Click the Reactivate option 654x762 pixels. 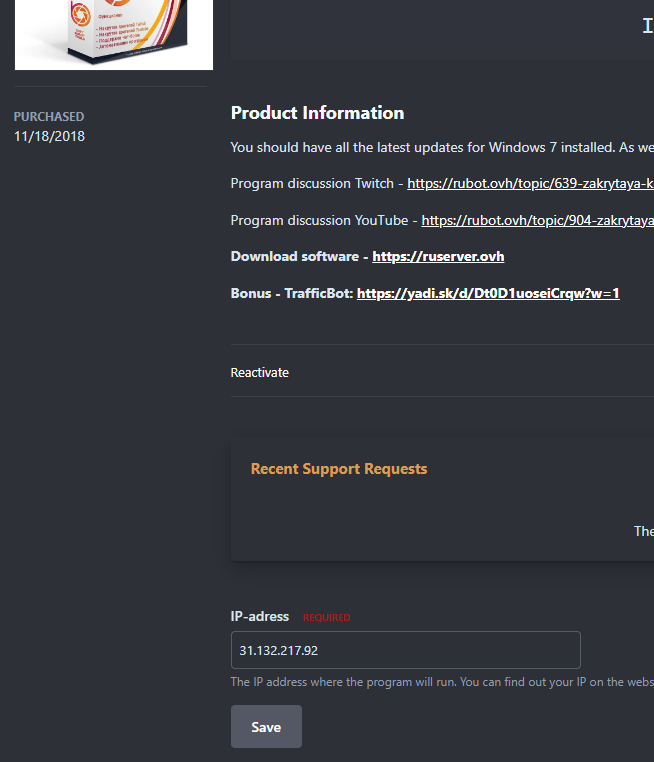260,372
